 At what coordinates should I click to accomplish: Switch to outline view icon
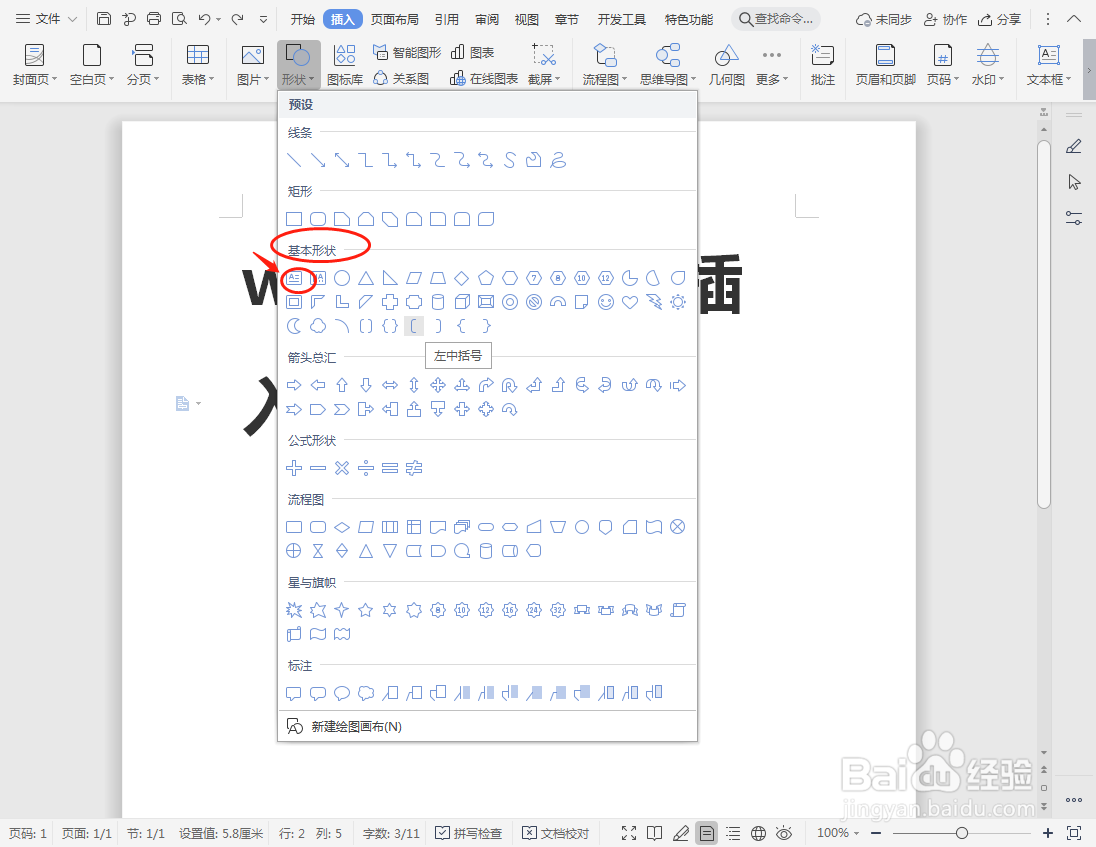[x=733, y=833]
